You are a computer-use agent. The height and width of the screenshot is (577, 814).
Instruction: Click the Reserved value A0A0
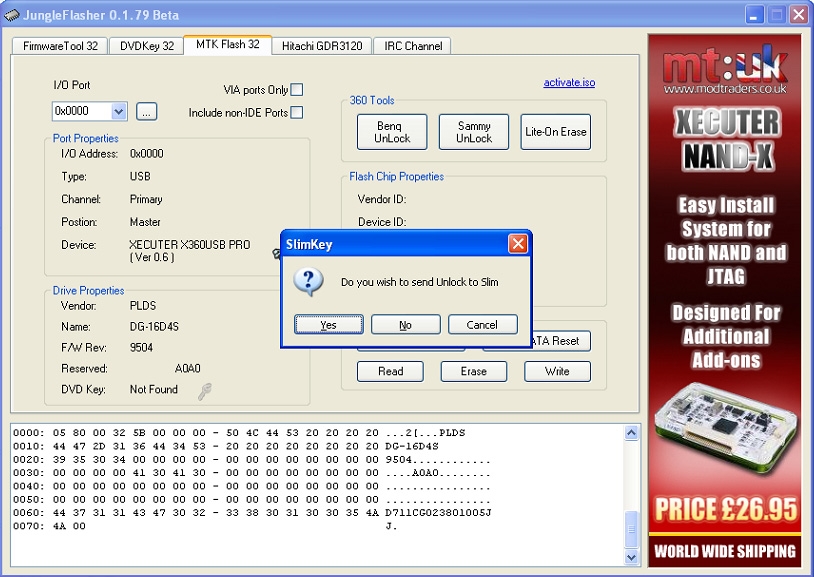[187, 368]
